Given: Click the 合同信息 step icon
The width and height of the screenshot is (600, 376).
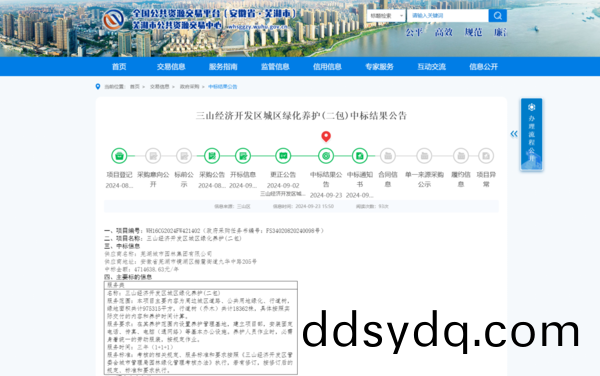Looking at the screenshot, I should [x=388, y=156].
